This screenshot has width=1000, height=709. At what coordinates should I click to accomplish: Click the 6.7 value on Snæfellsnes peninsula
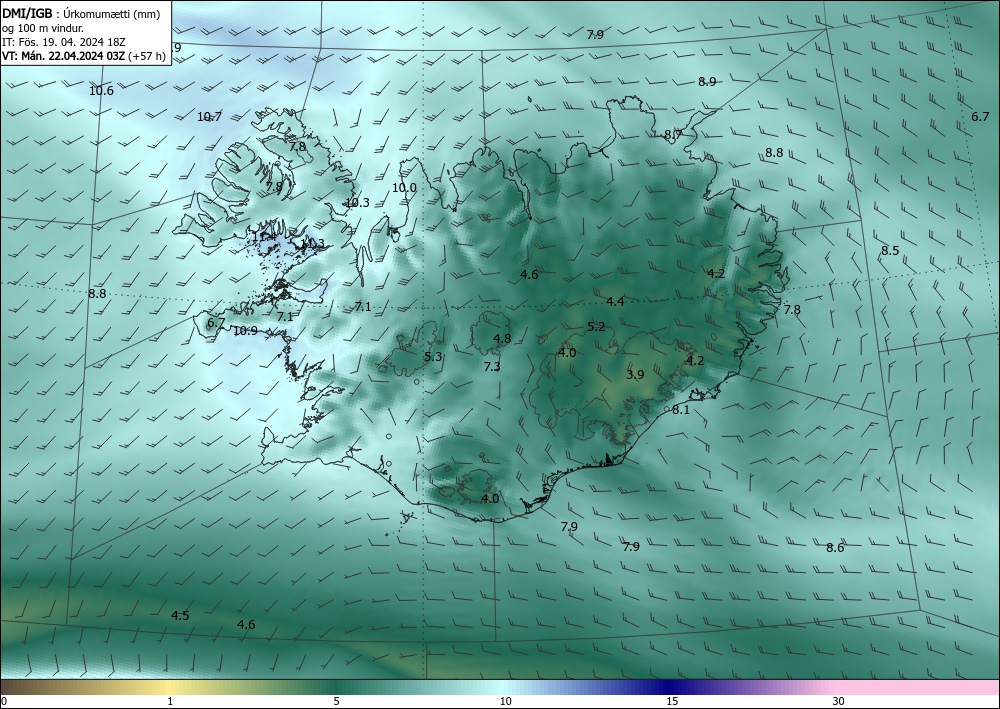[216, 323]
